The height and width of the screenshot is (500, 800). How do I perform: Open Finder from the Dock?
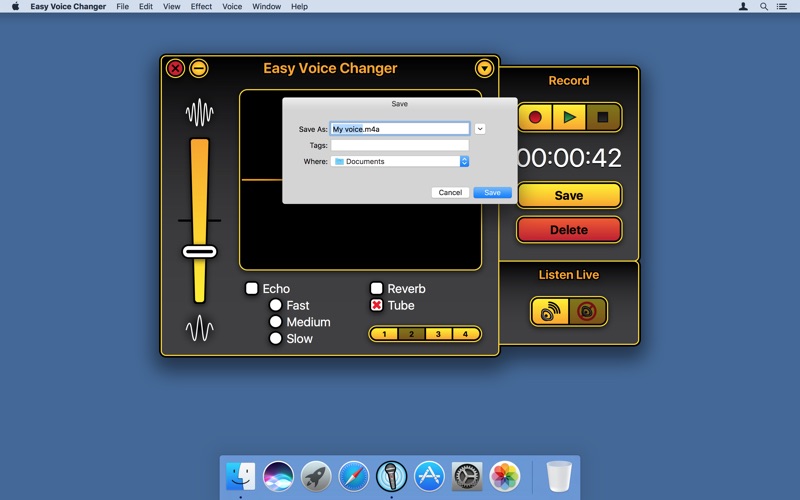tap(240, 476)
